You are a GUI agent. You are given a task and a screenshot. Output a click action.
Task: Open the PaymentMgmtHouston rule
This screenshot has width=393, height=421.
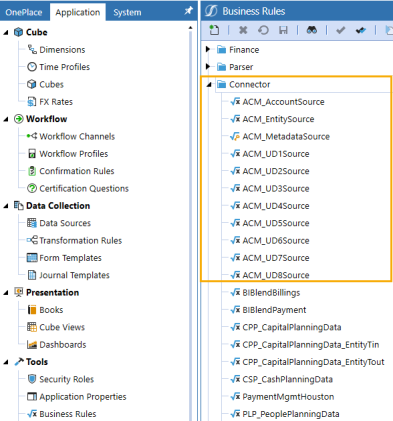288,396
